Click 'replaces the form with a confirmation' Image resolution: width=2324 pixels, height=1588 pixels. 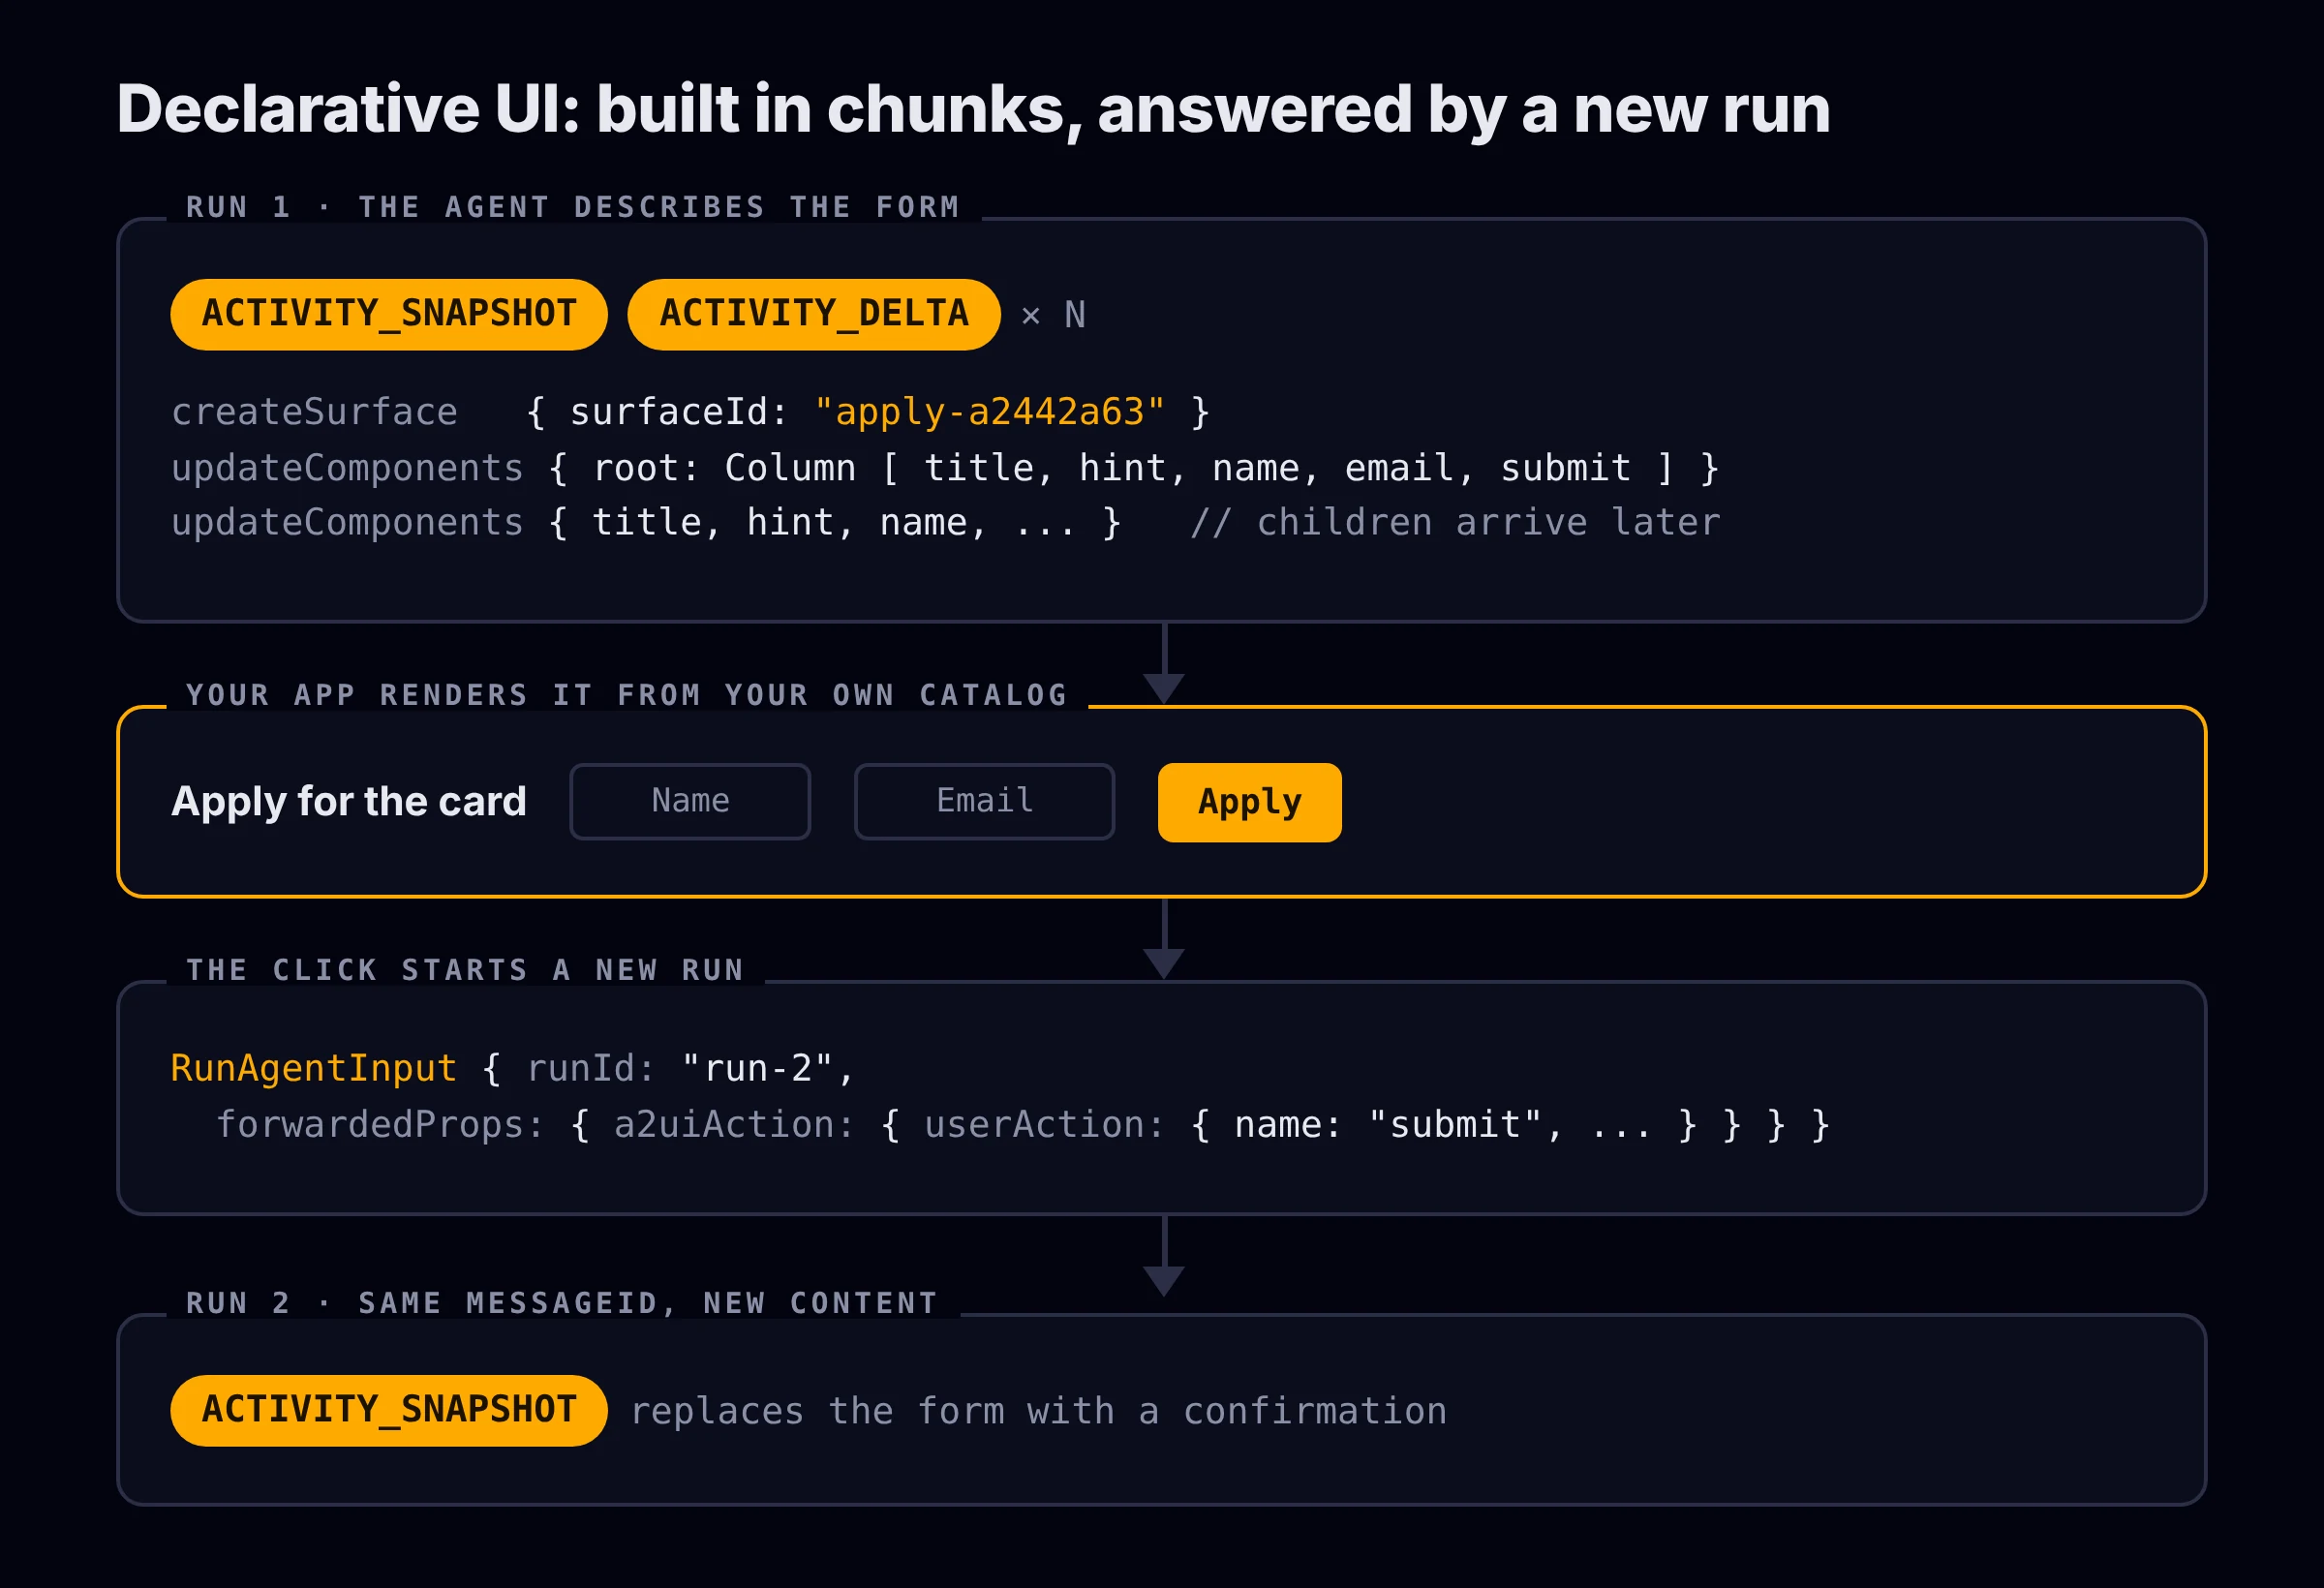click(x=1038, y=1411)
